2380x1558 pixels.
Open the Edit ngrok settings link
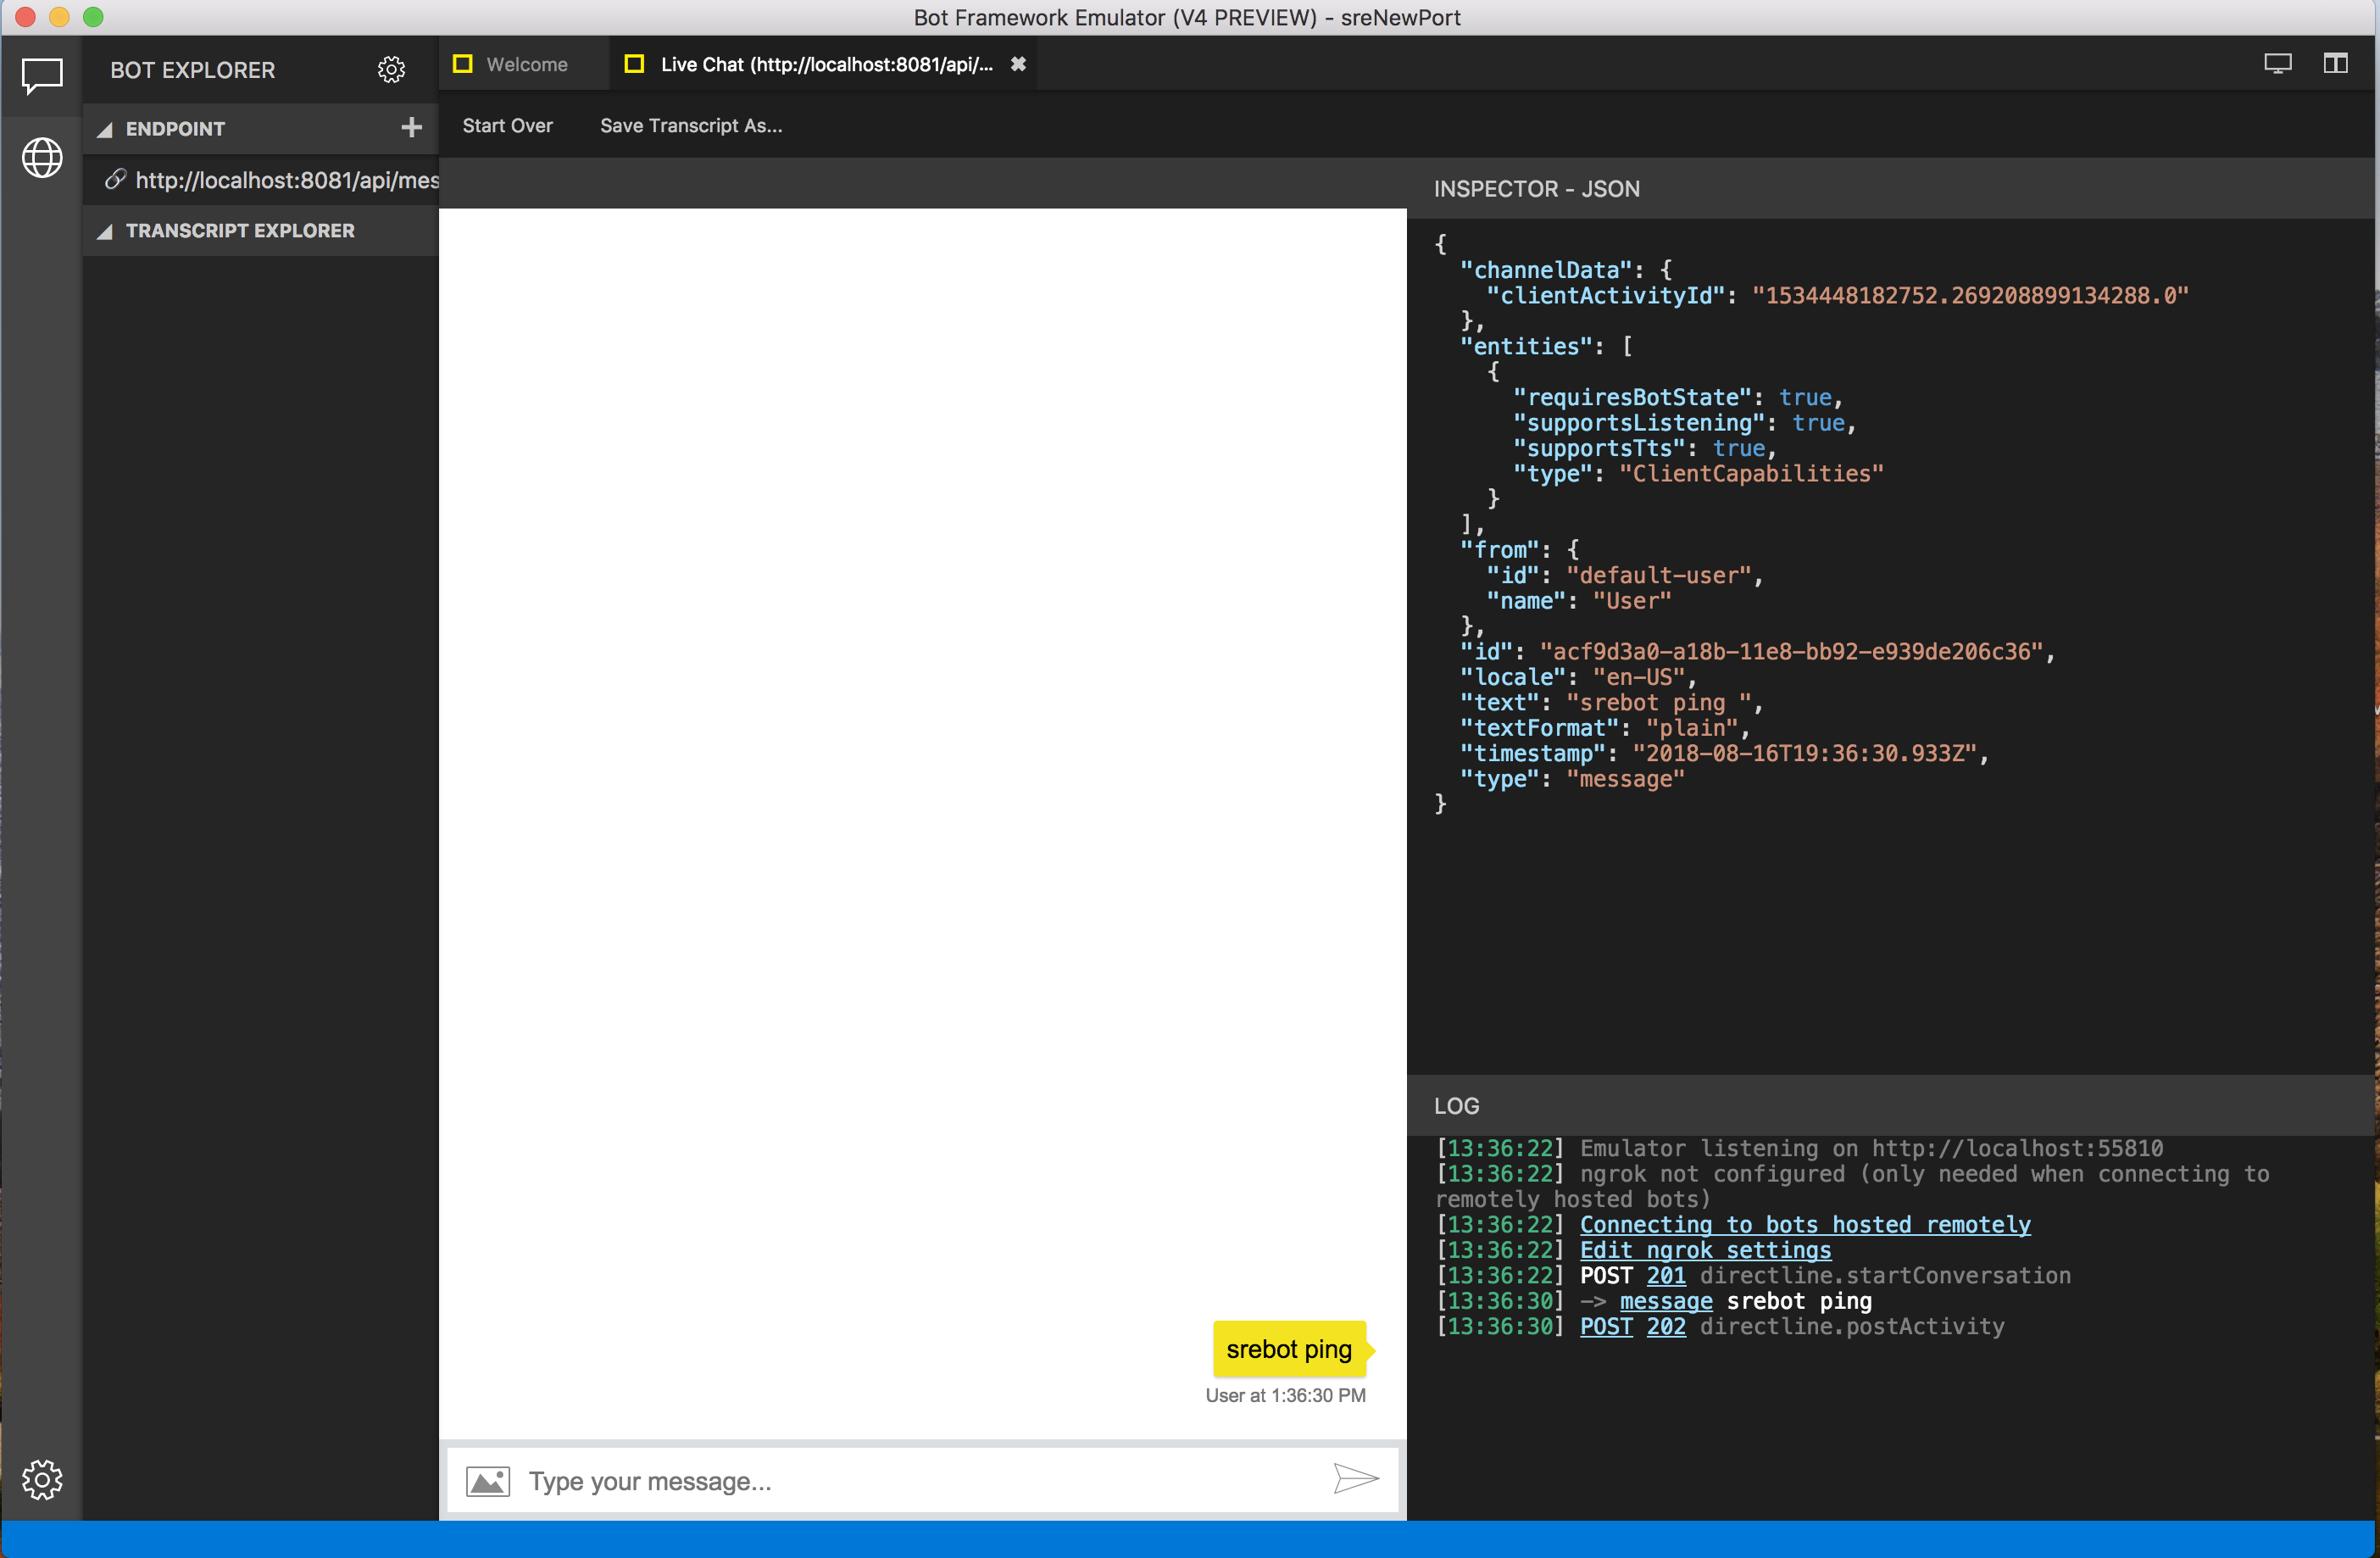1705,1250
